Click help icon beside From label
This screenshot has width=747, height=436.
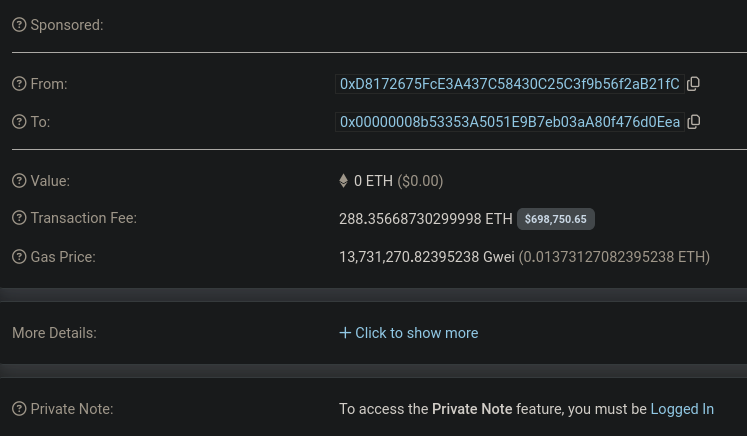(19, 84)
